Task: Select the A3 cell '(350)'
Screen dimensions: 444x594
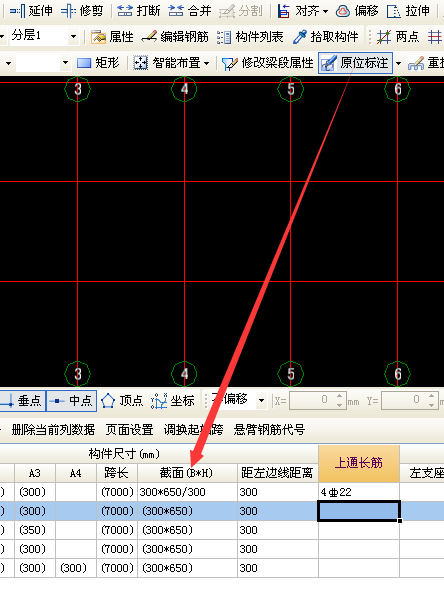Action: [35, 530]
